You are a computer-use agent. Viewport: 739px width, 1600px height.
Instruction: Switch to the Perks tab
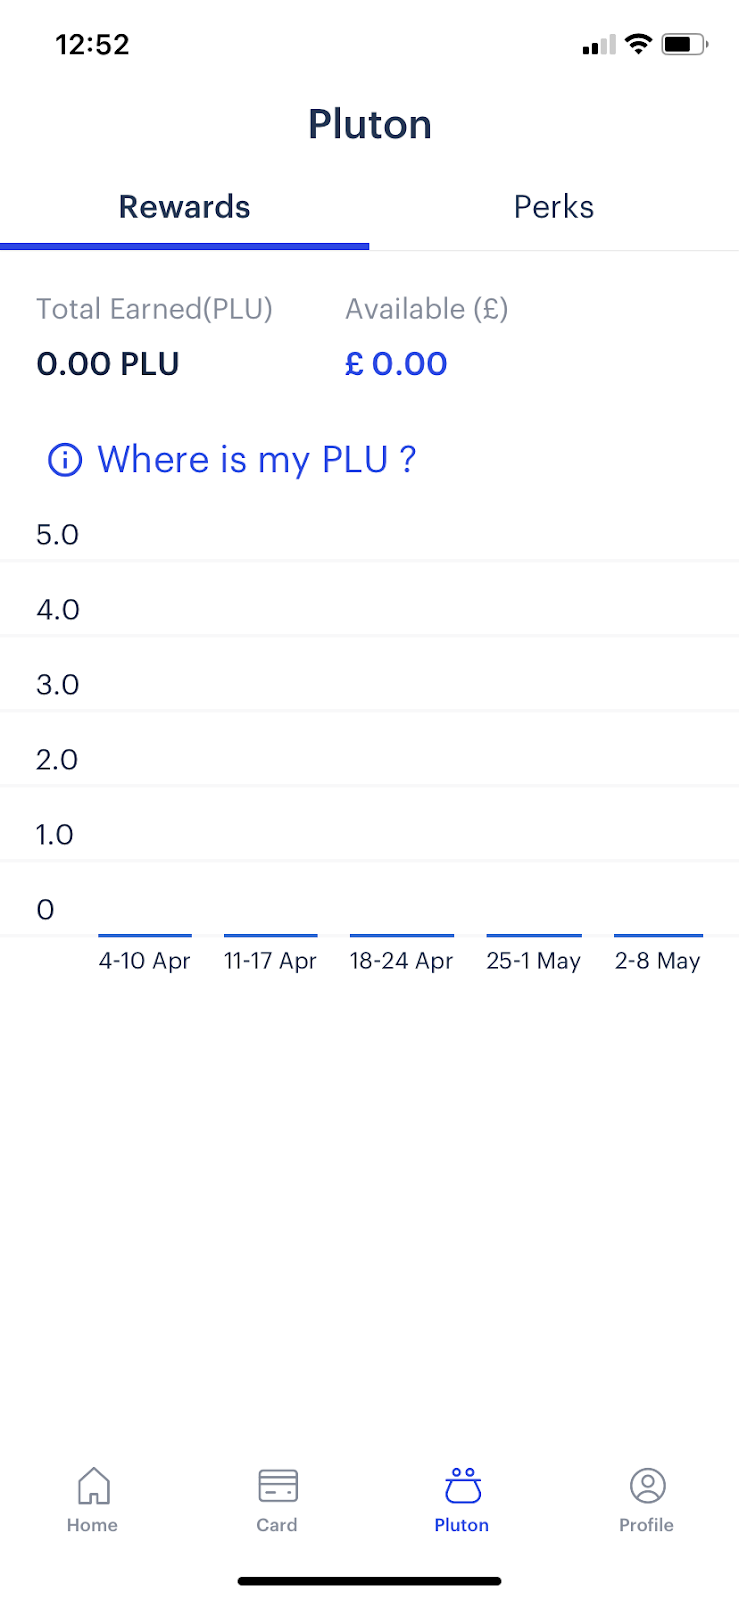(x=554, y=207)
